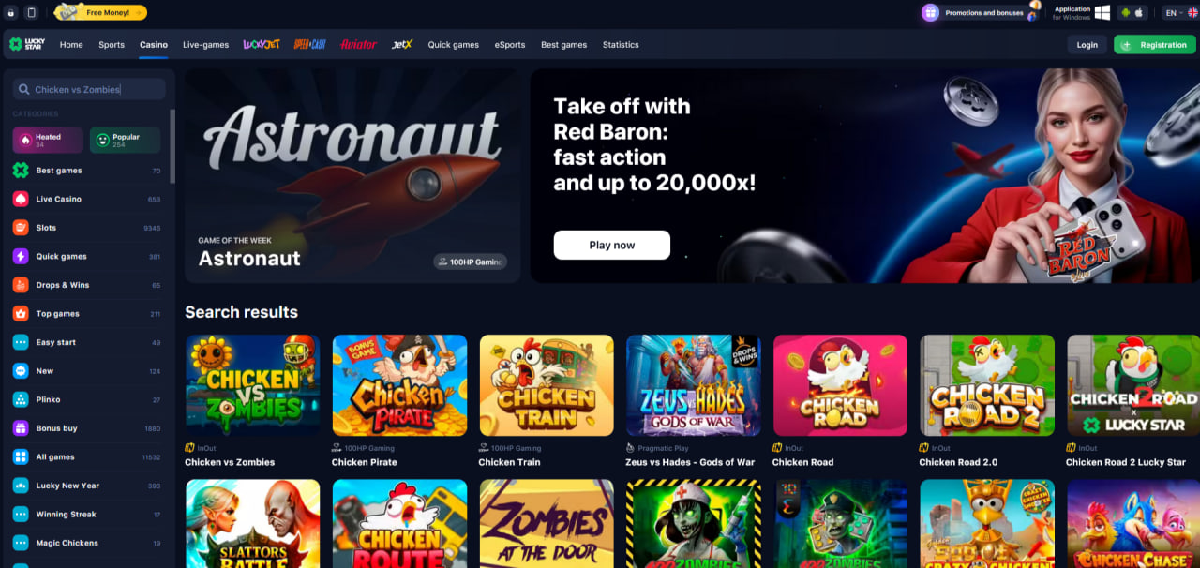Click the green Registration button
Viewport: 1200px width, 568px height.
tap(1155, 45)
